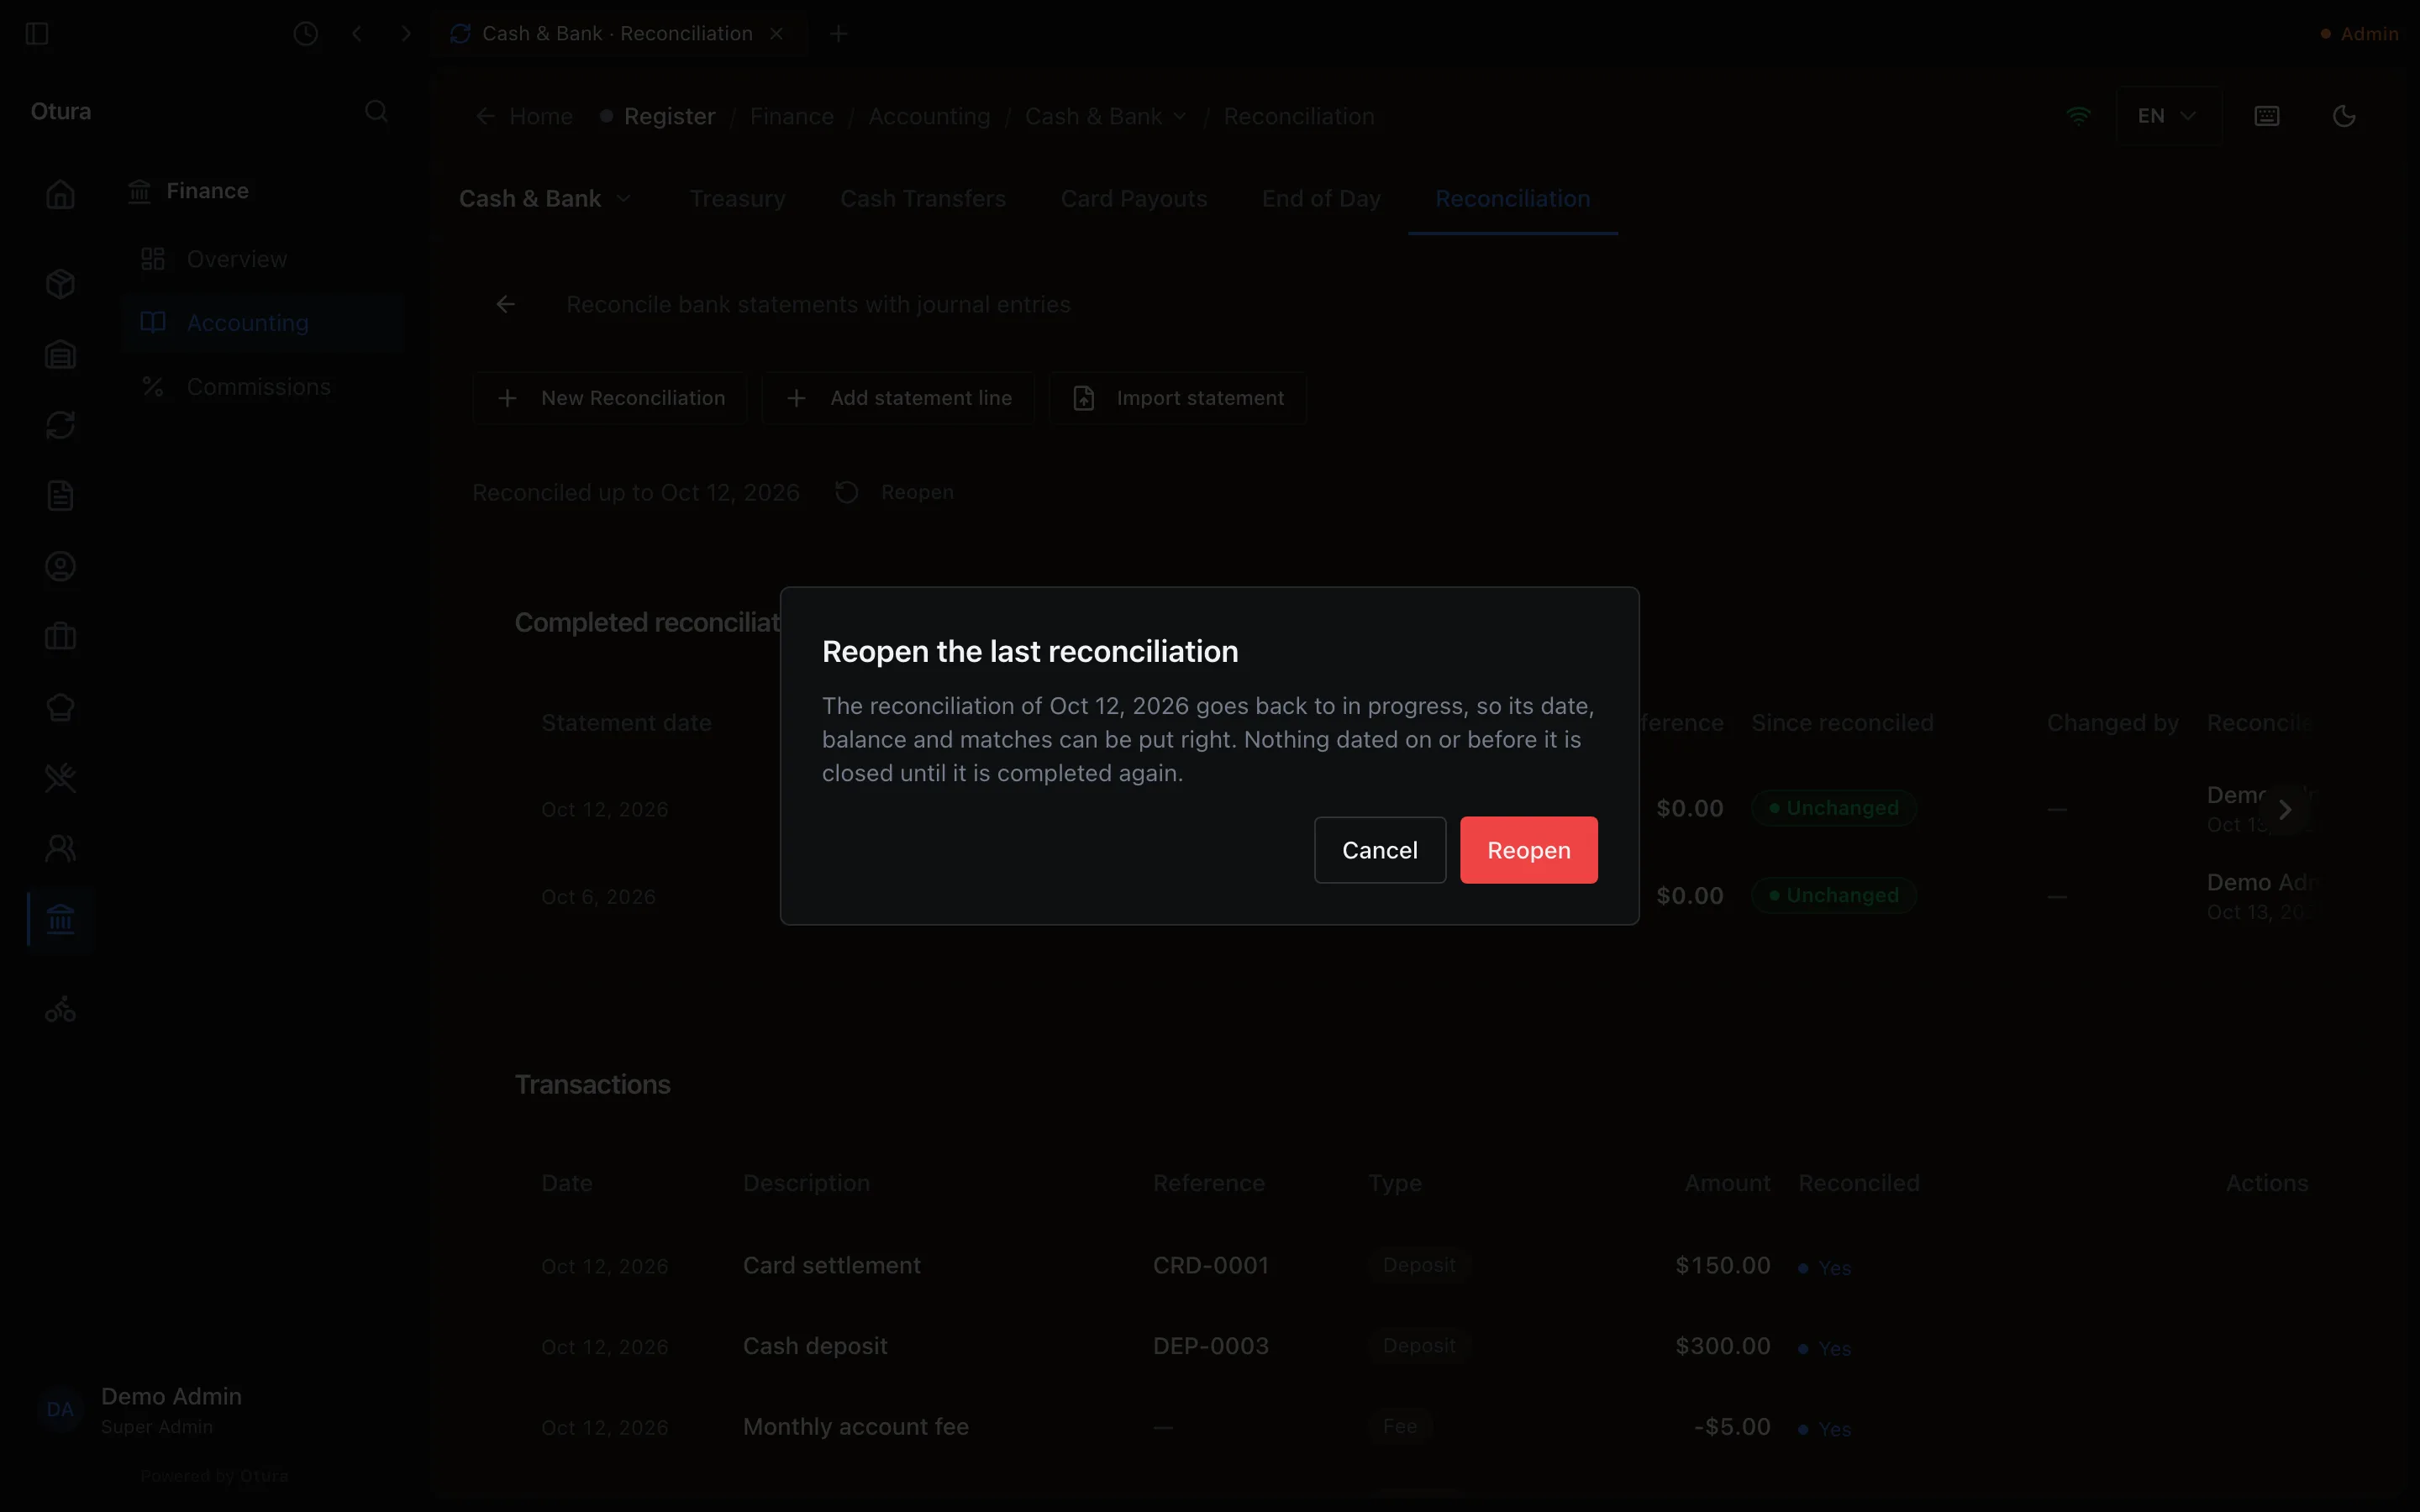Open Commissions in the Finance menu
This screenshot has height=1512, width=2420.
(262, 387)
